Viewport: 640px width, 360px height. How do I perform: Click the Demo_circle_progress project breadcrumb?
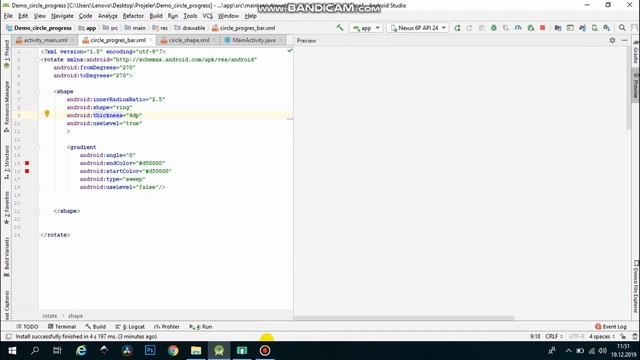tap(39, 28)
